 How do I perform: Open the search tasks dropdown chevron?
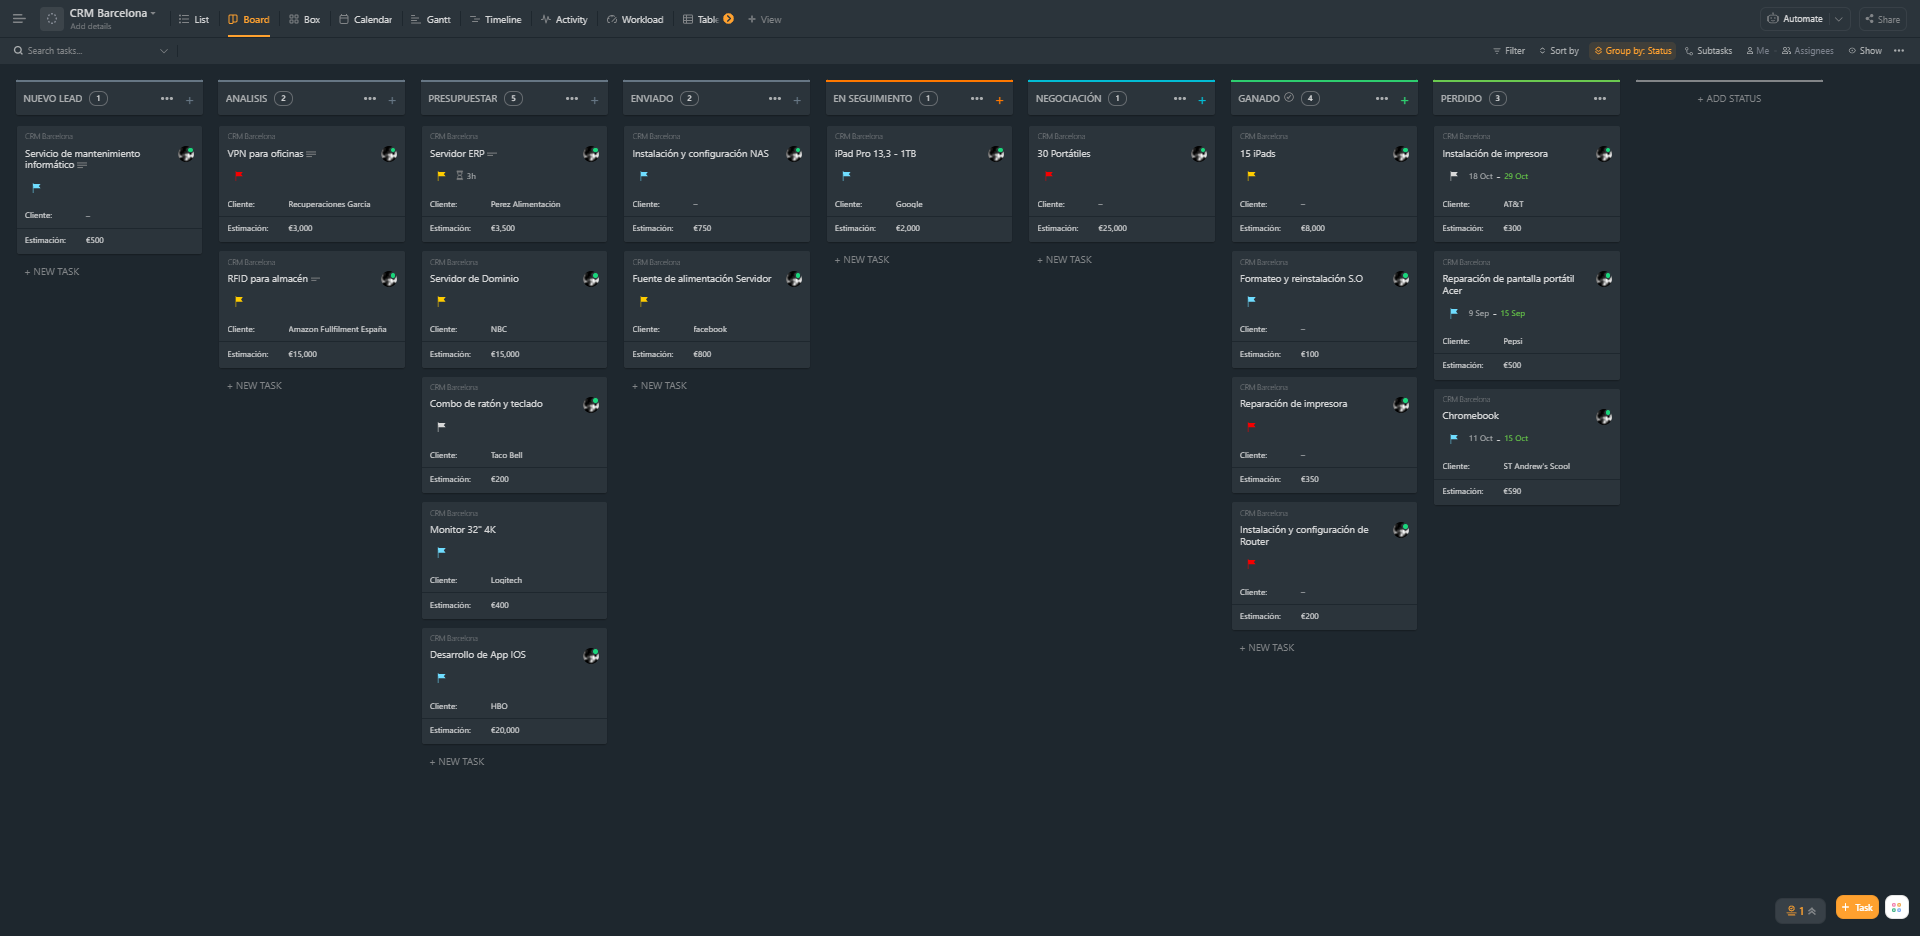click(164, 51)
